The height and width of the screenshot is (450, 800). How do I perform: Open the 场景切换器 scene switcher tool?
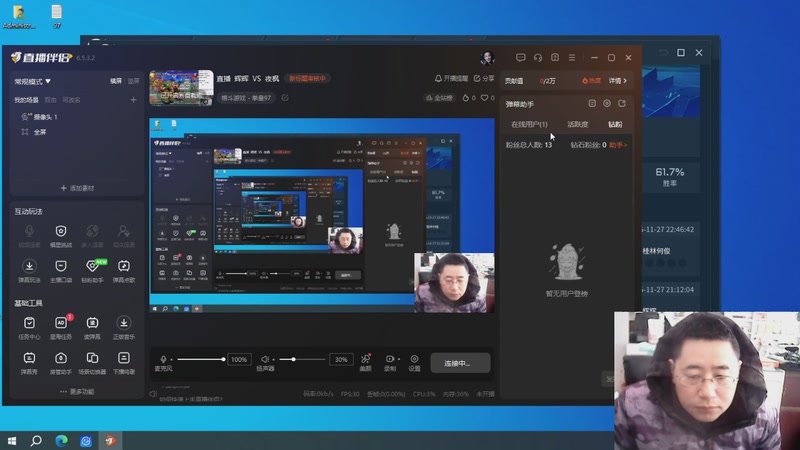[x=92, y=363]
